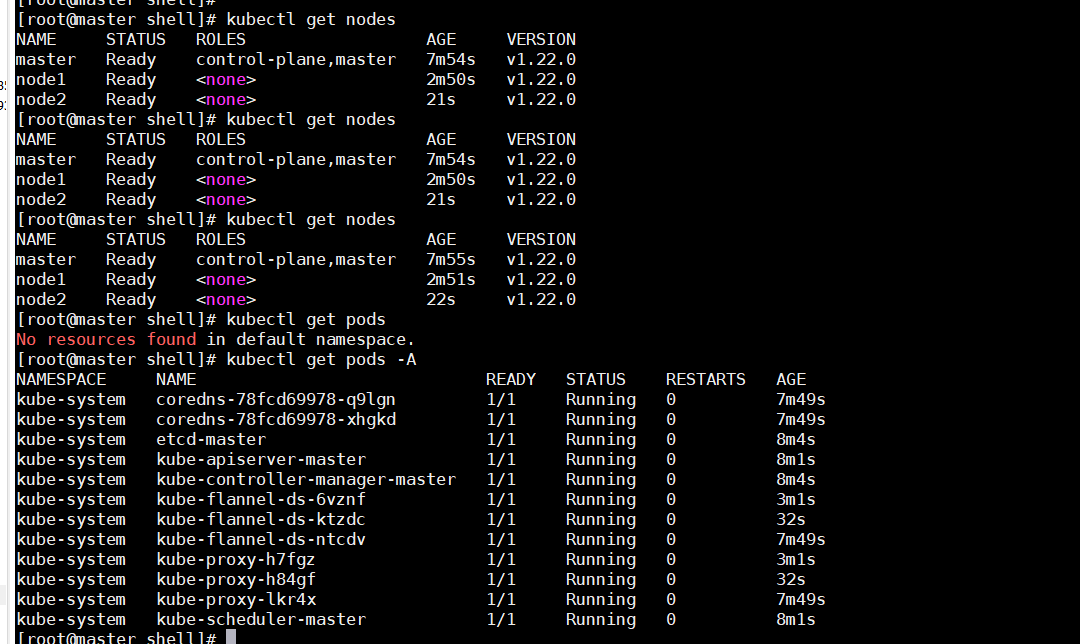Click the node2 age value of 22s
The height and width of the screenshot is (644, 1080).
pos(441,300)
